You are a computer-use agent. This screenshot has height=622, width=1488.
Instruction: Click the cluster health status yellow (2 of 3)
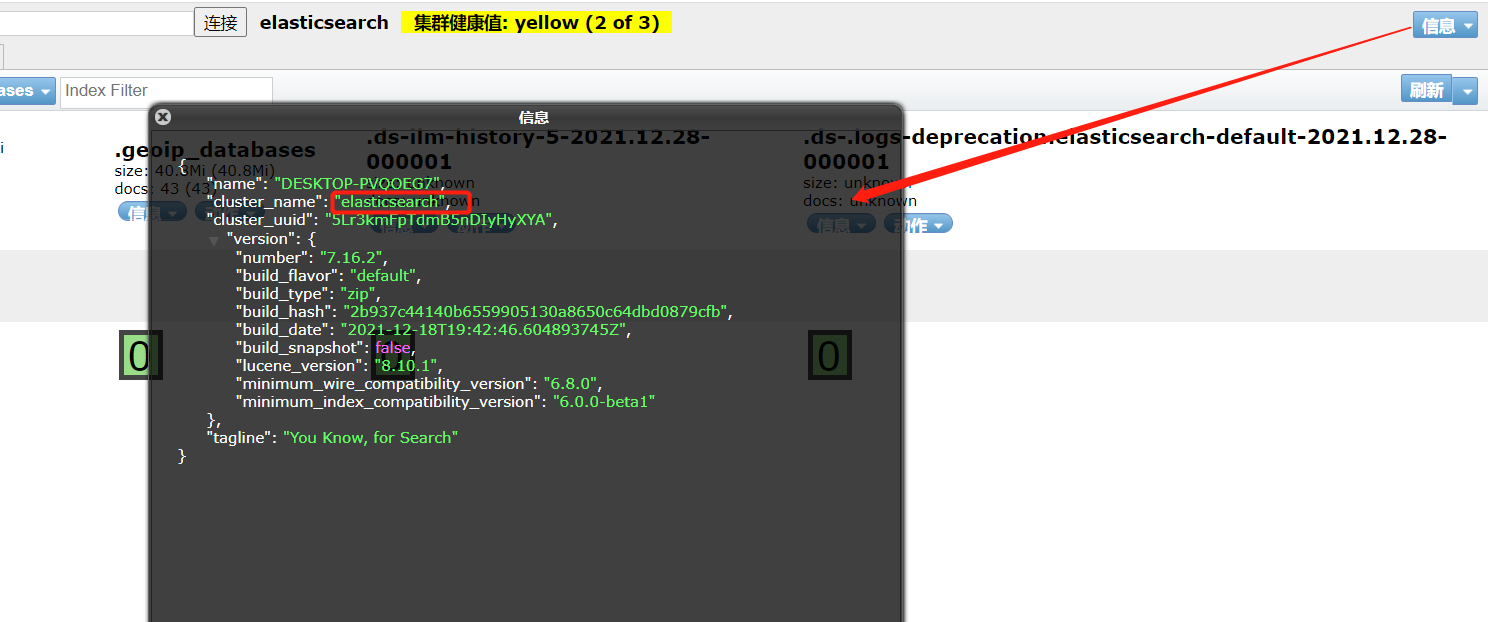pyautogui.click(x=536, y=23)
